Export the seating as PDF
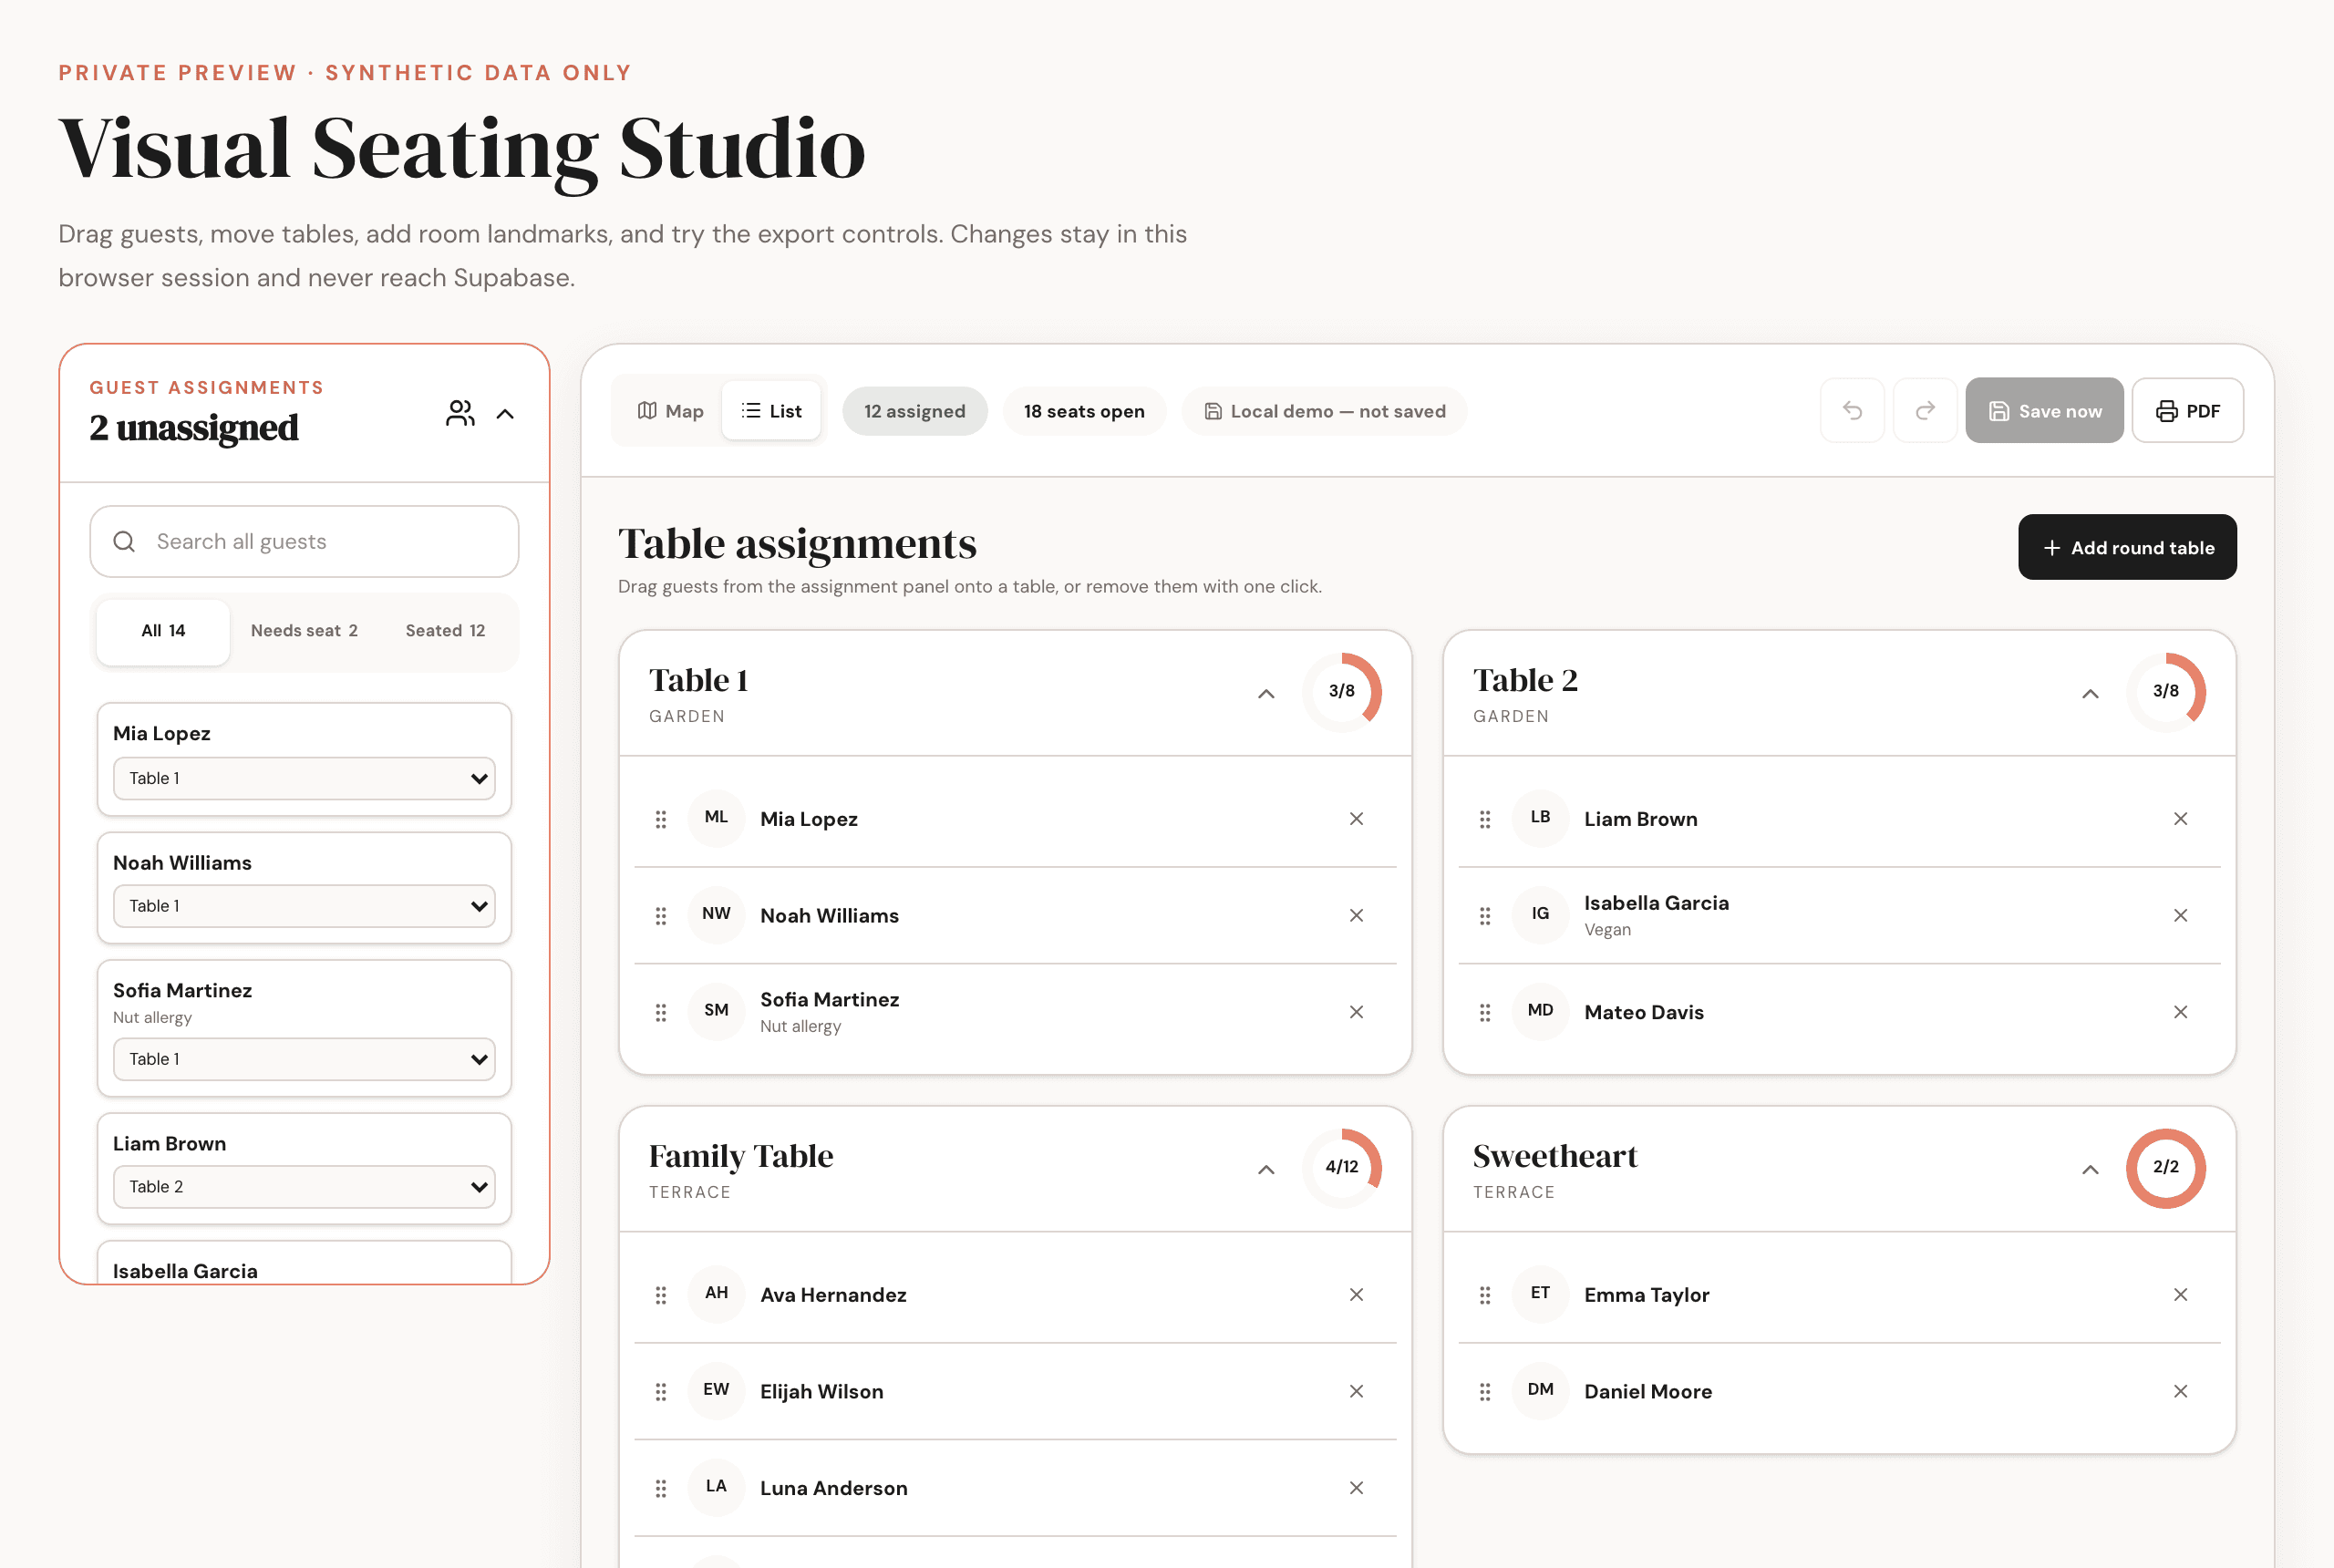The image size is (2334, 1568). [x=2187, y=410]
